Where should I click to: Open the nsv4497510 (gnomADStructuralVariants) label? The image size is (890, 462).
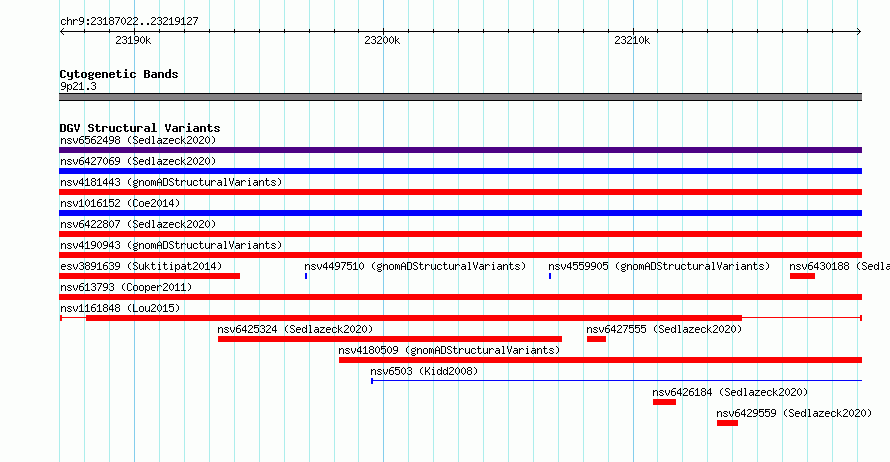click(415, 266)
